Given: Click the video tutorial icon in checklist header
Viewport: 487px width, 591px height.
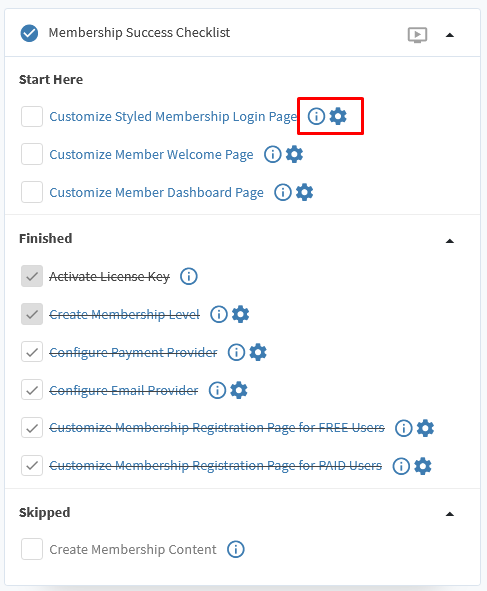Looking at the screenshot, I should coord(417,35).
